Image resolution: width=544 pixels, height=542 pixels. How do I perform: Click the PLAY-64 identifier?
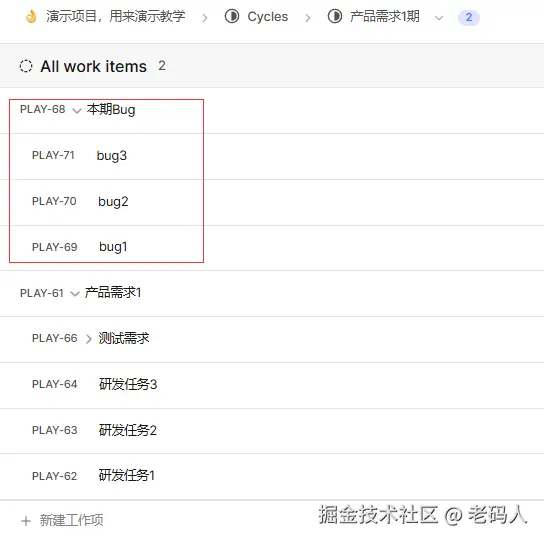[x=54, y=384]
